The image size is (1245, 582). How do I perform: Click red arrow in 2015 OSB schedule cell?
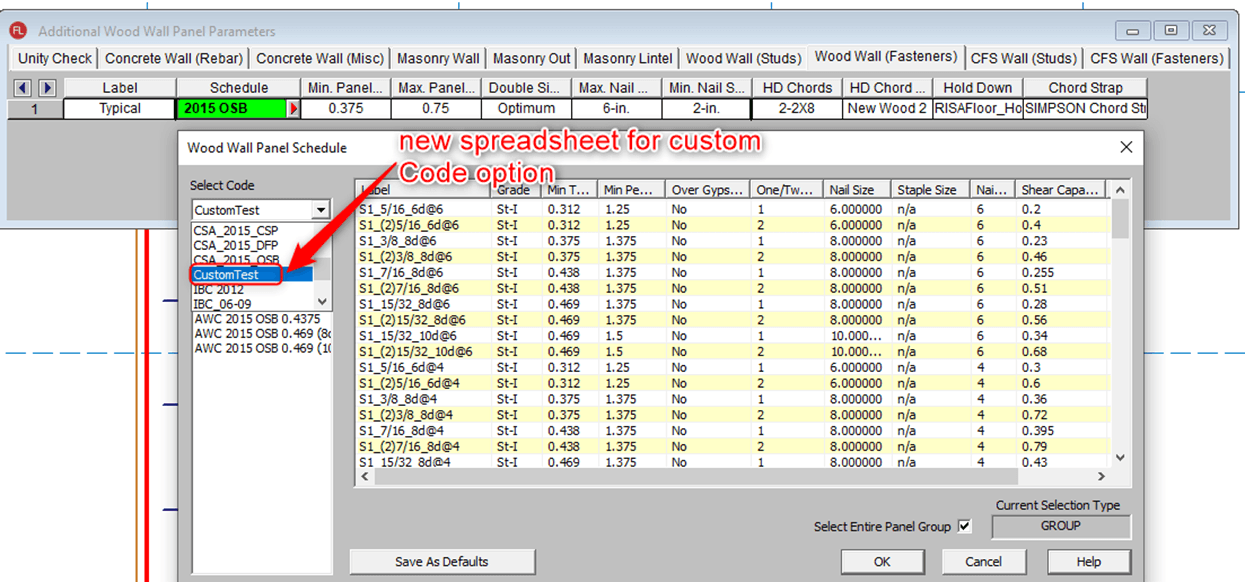pyautogui.click(x=293, y=109)
